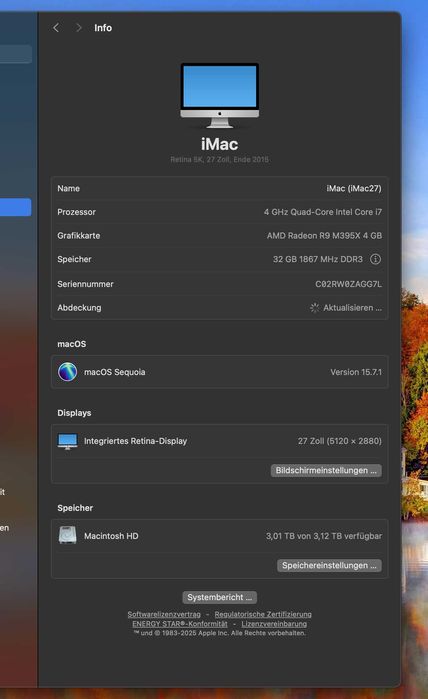This screenshot has width=428, height=699.
Task: Click processor value 4 GHz Quad-Core
Action: tap(323, 212)
